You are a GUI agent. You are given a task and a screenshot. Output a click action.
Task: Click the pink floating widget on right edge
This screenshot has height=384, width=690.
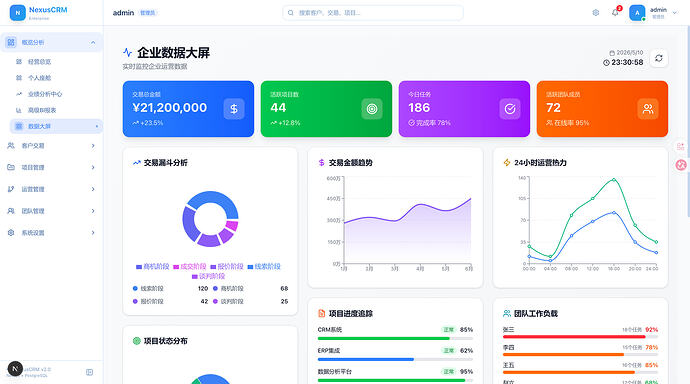click(681, 165)
